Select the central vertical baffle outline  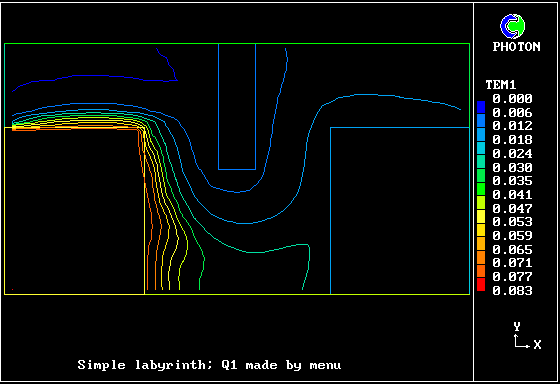pyautogui.click(x=237, y=106)
